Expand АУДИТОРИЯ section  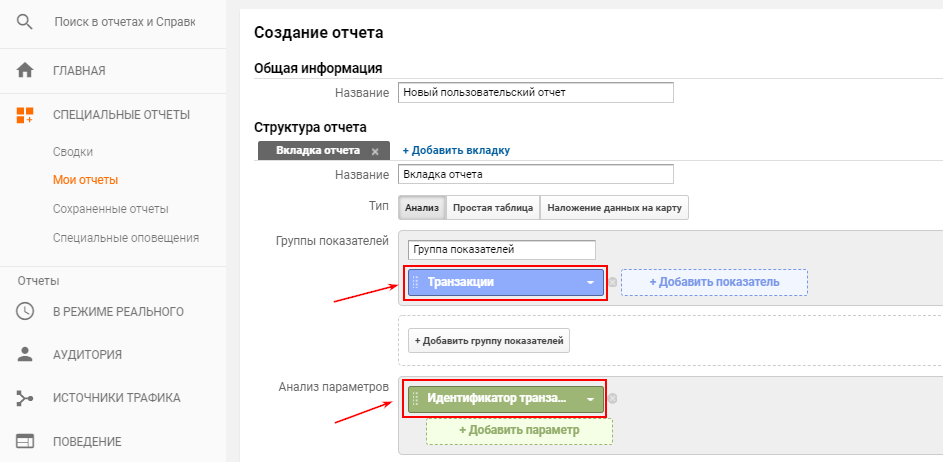click(87, 355)
